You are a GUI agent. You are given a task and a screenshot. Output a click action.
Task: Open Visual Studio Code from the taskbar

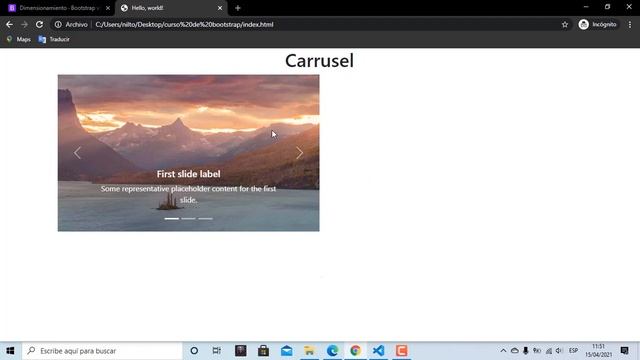click(x=378, y=351)
